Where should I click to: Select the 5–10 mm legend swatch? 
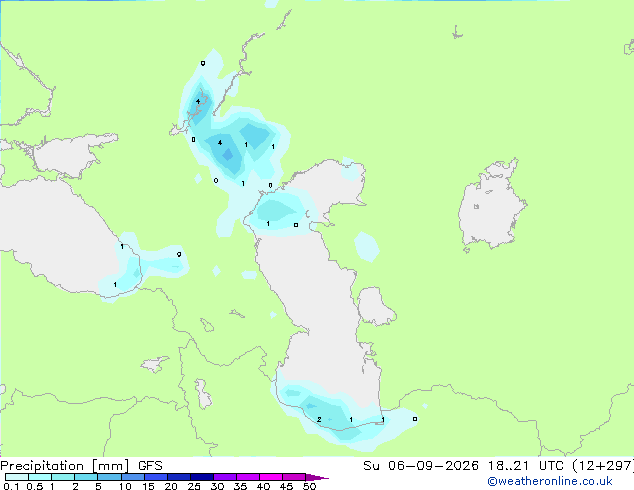tap(109, 477)
